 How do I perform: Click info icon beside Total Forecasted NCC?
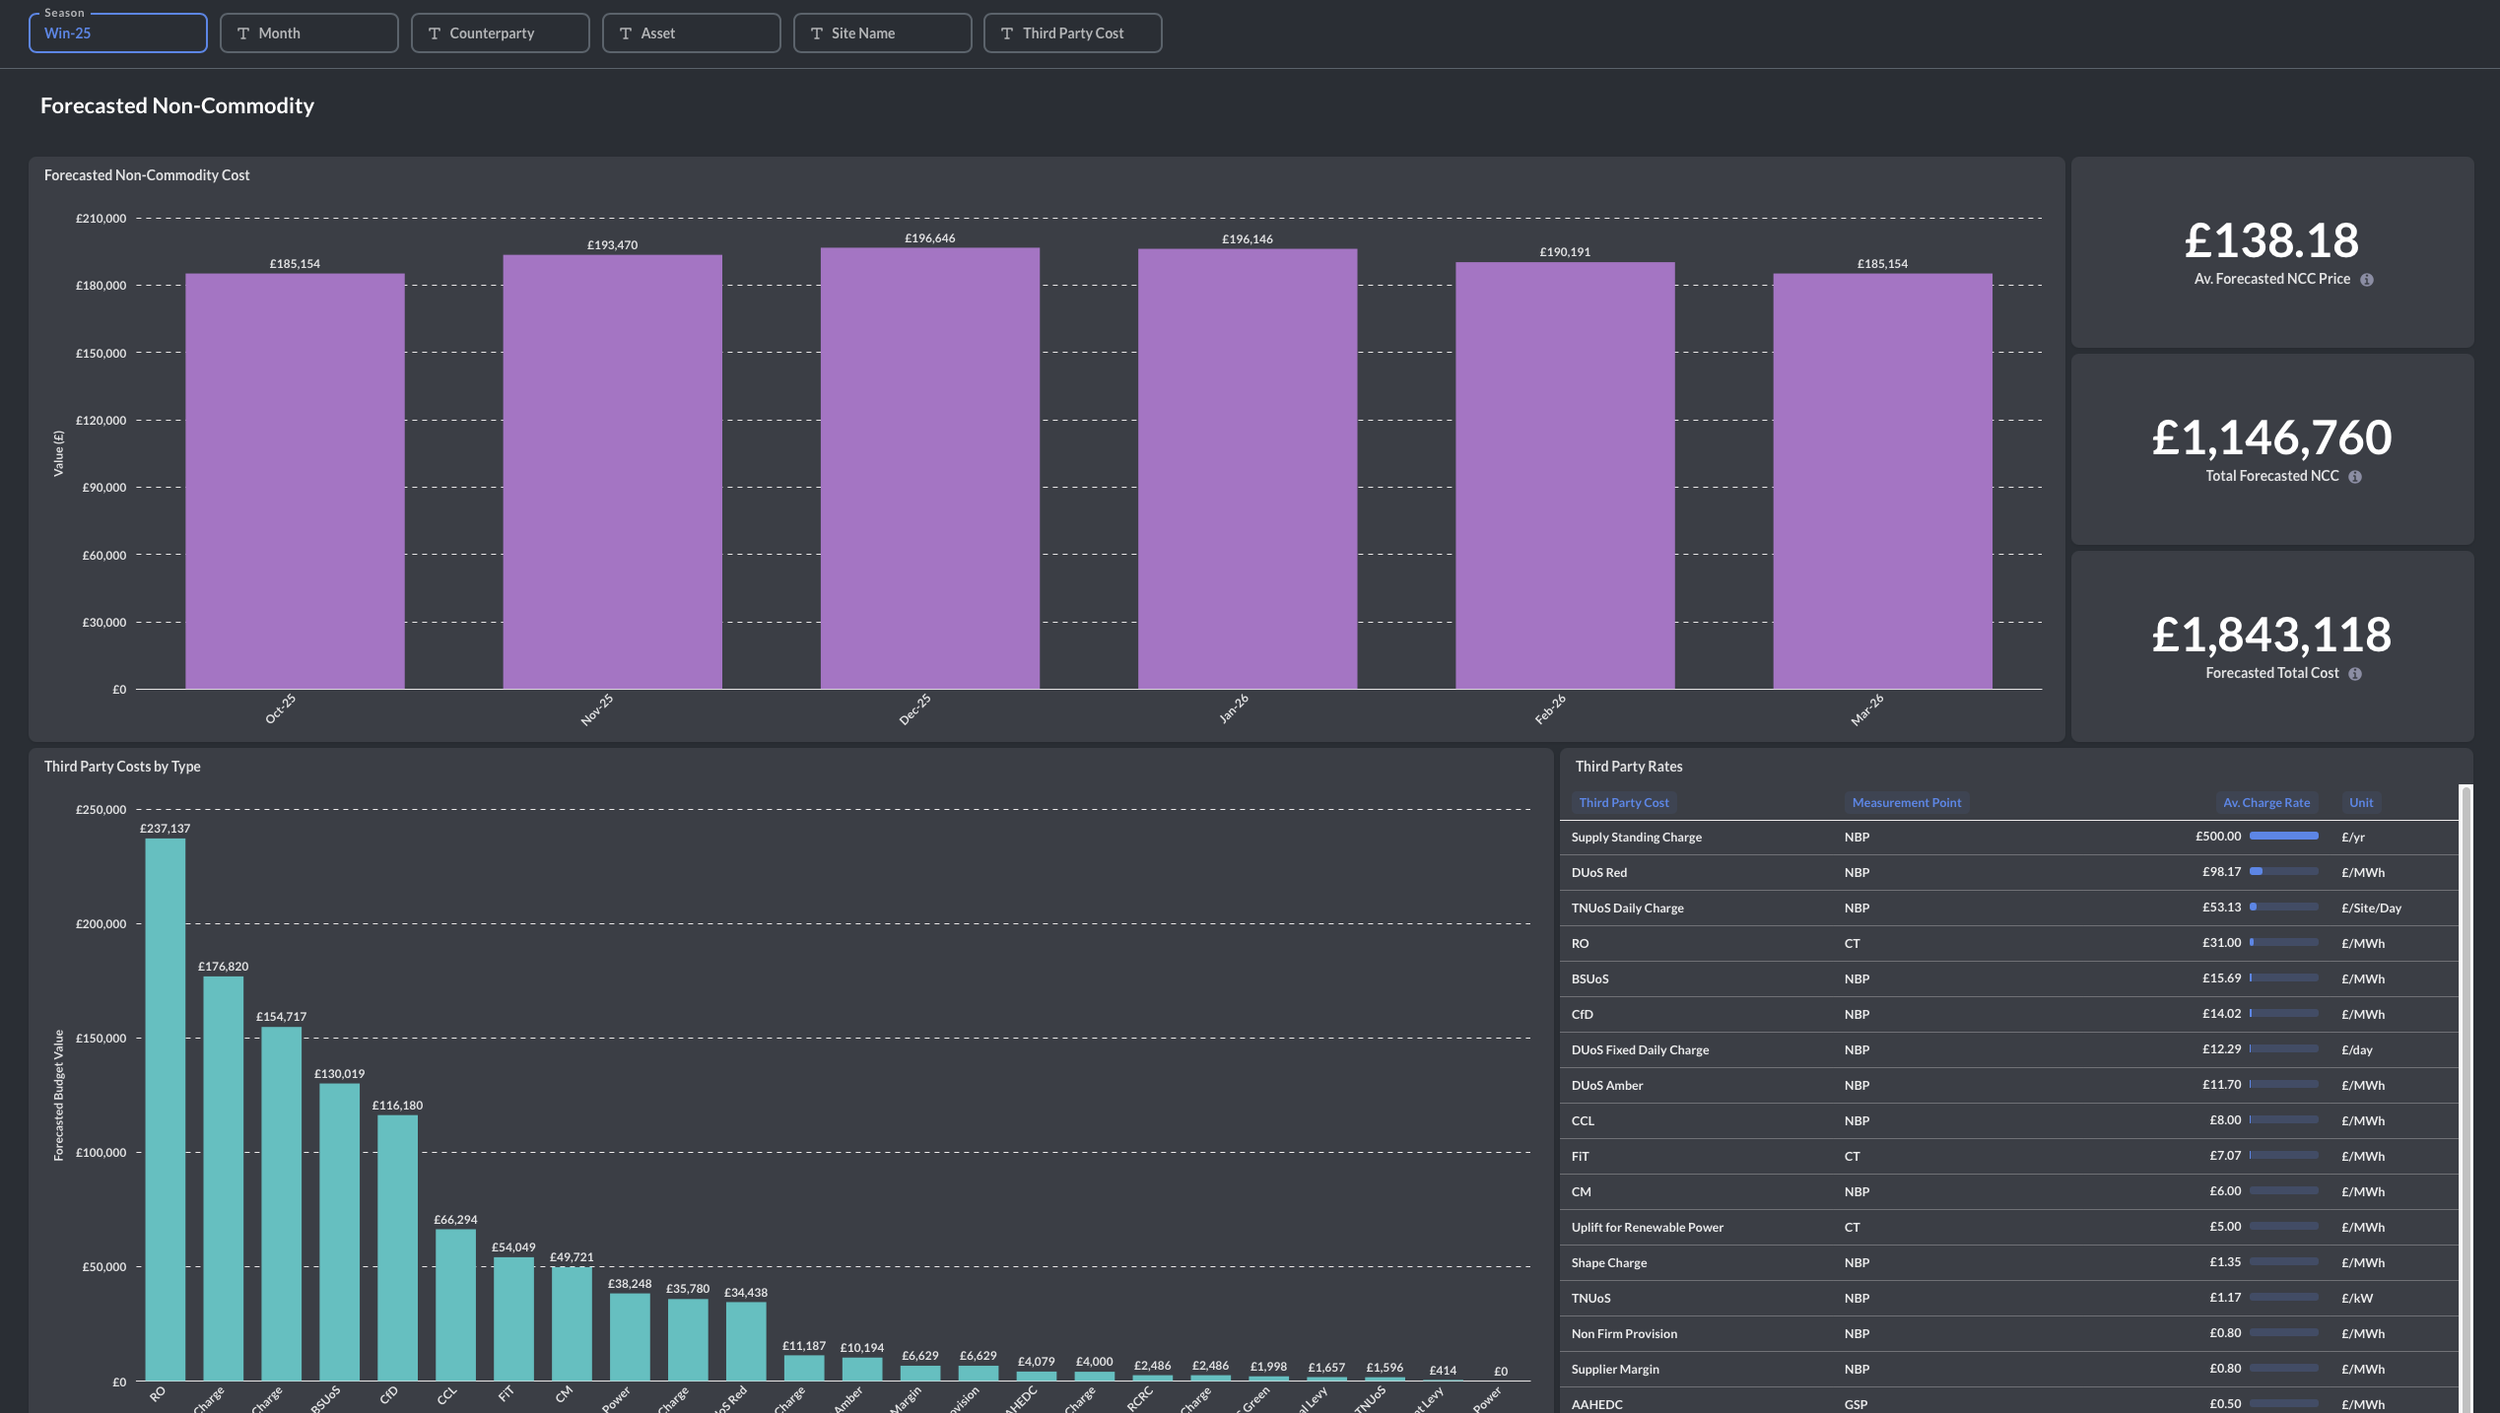(x=2354, y=477)
